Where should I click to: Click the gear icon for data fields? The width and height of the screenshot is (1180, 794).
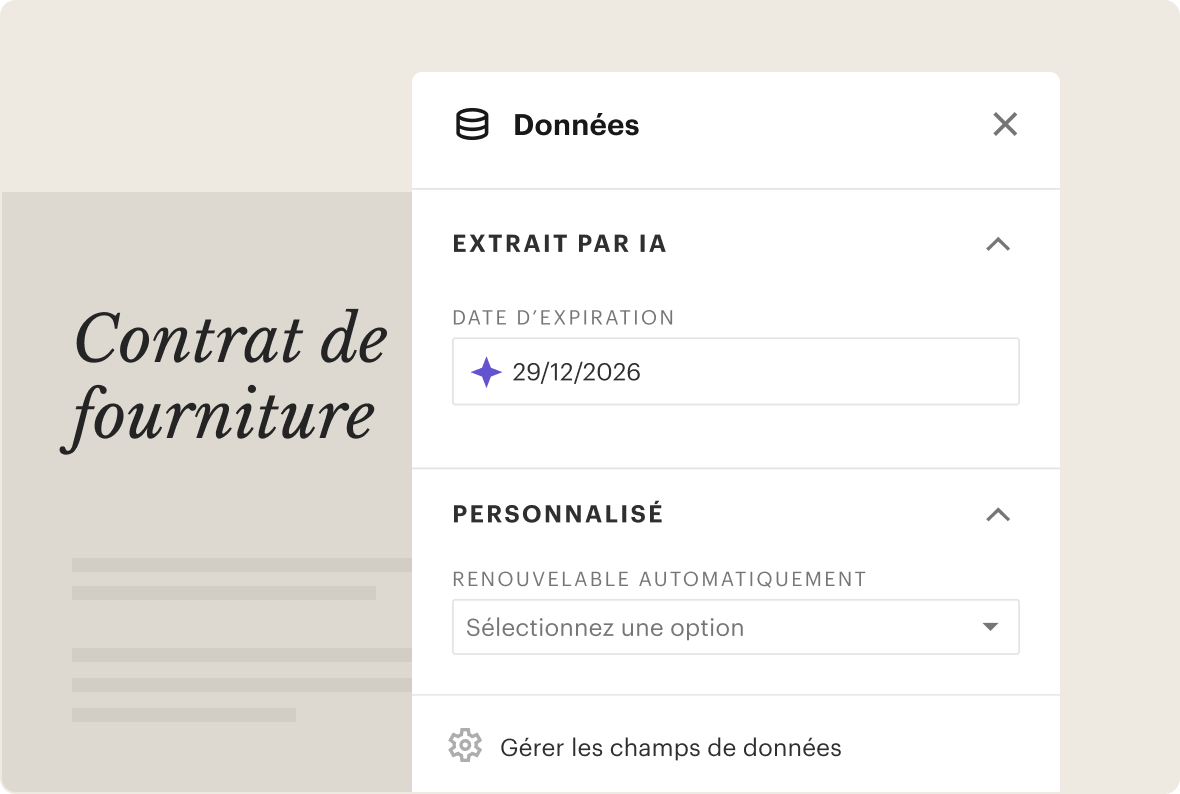(465, 745)
